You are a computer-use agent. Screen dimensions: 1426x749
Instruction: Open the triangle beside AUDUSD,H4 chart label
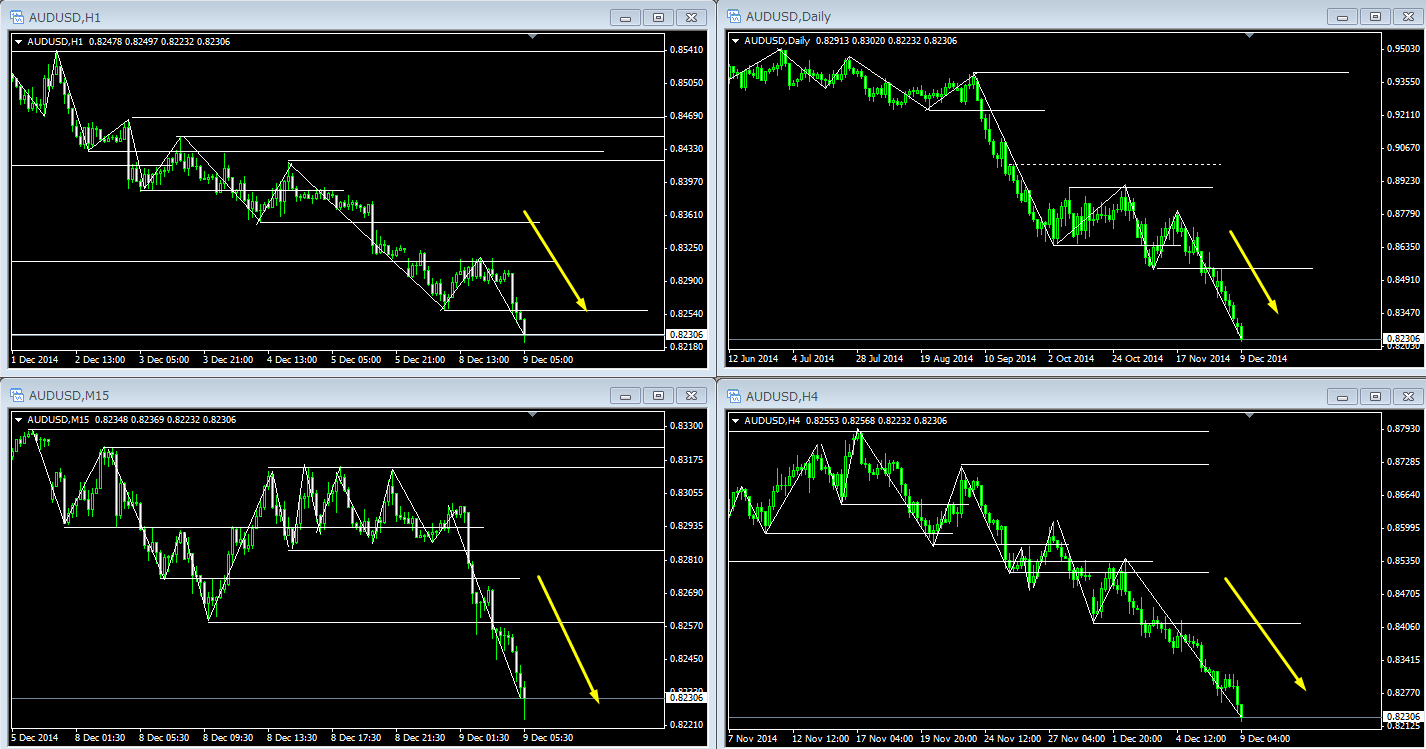tap(737, 421)
